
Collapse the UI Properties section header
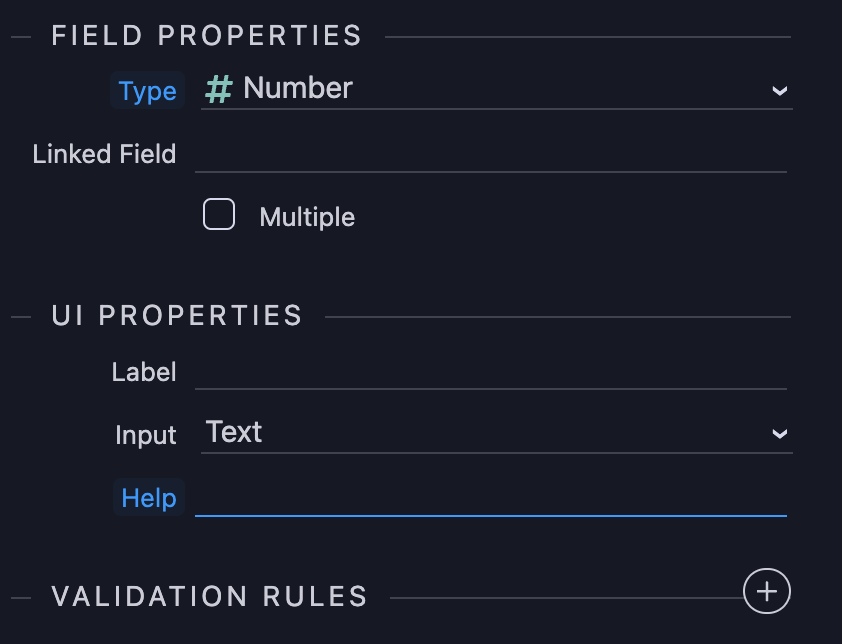click(x=177, y=316)
